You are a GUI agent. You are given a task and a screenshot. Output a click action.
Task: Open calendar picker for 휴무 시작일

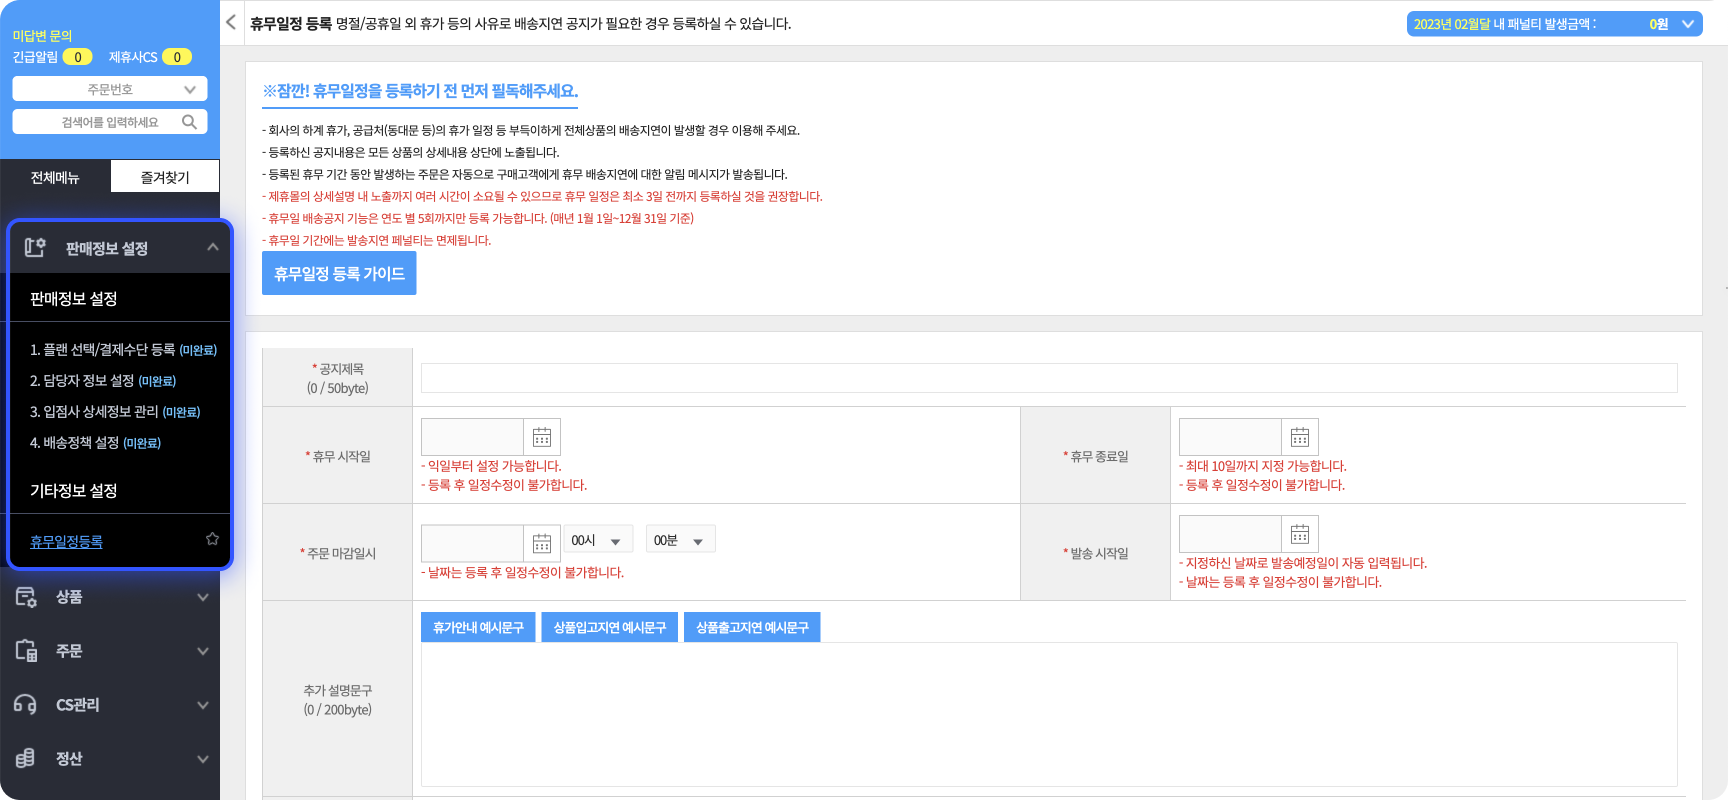click(542, 437)
